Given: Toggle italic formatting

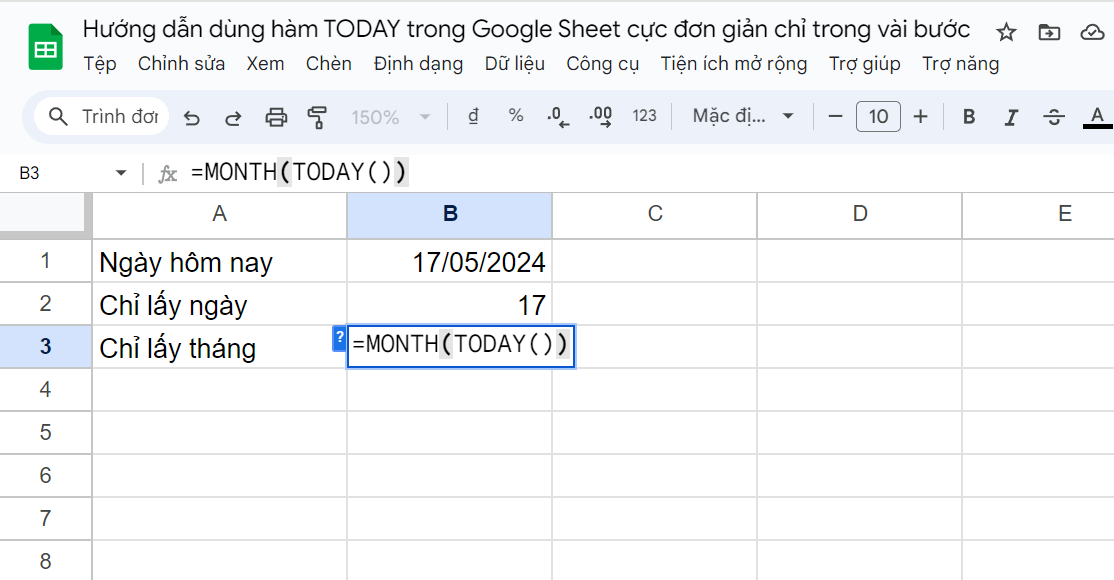Looking at the screenshot, I should (1011, 116).
